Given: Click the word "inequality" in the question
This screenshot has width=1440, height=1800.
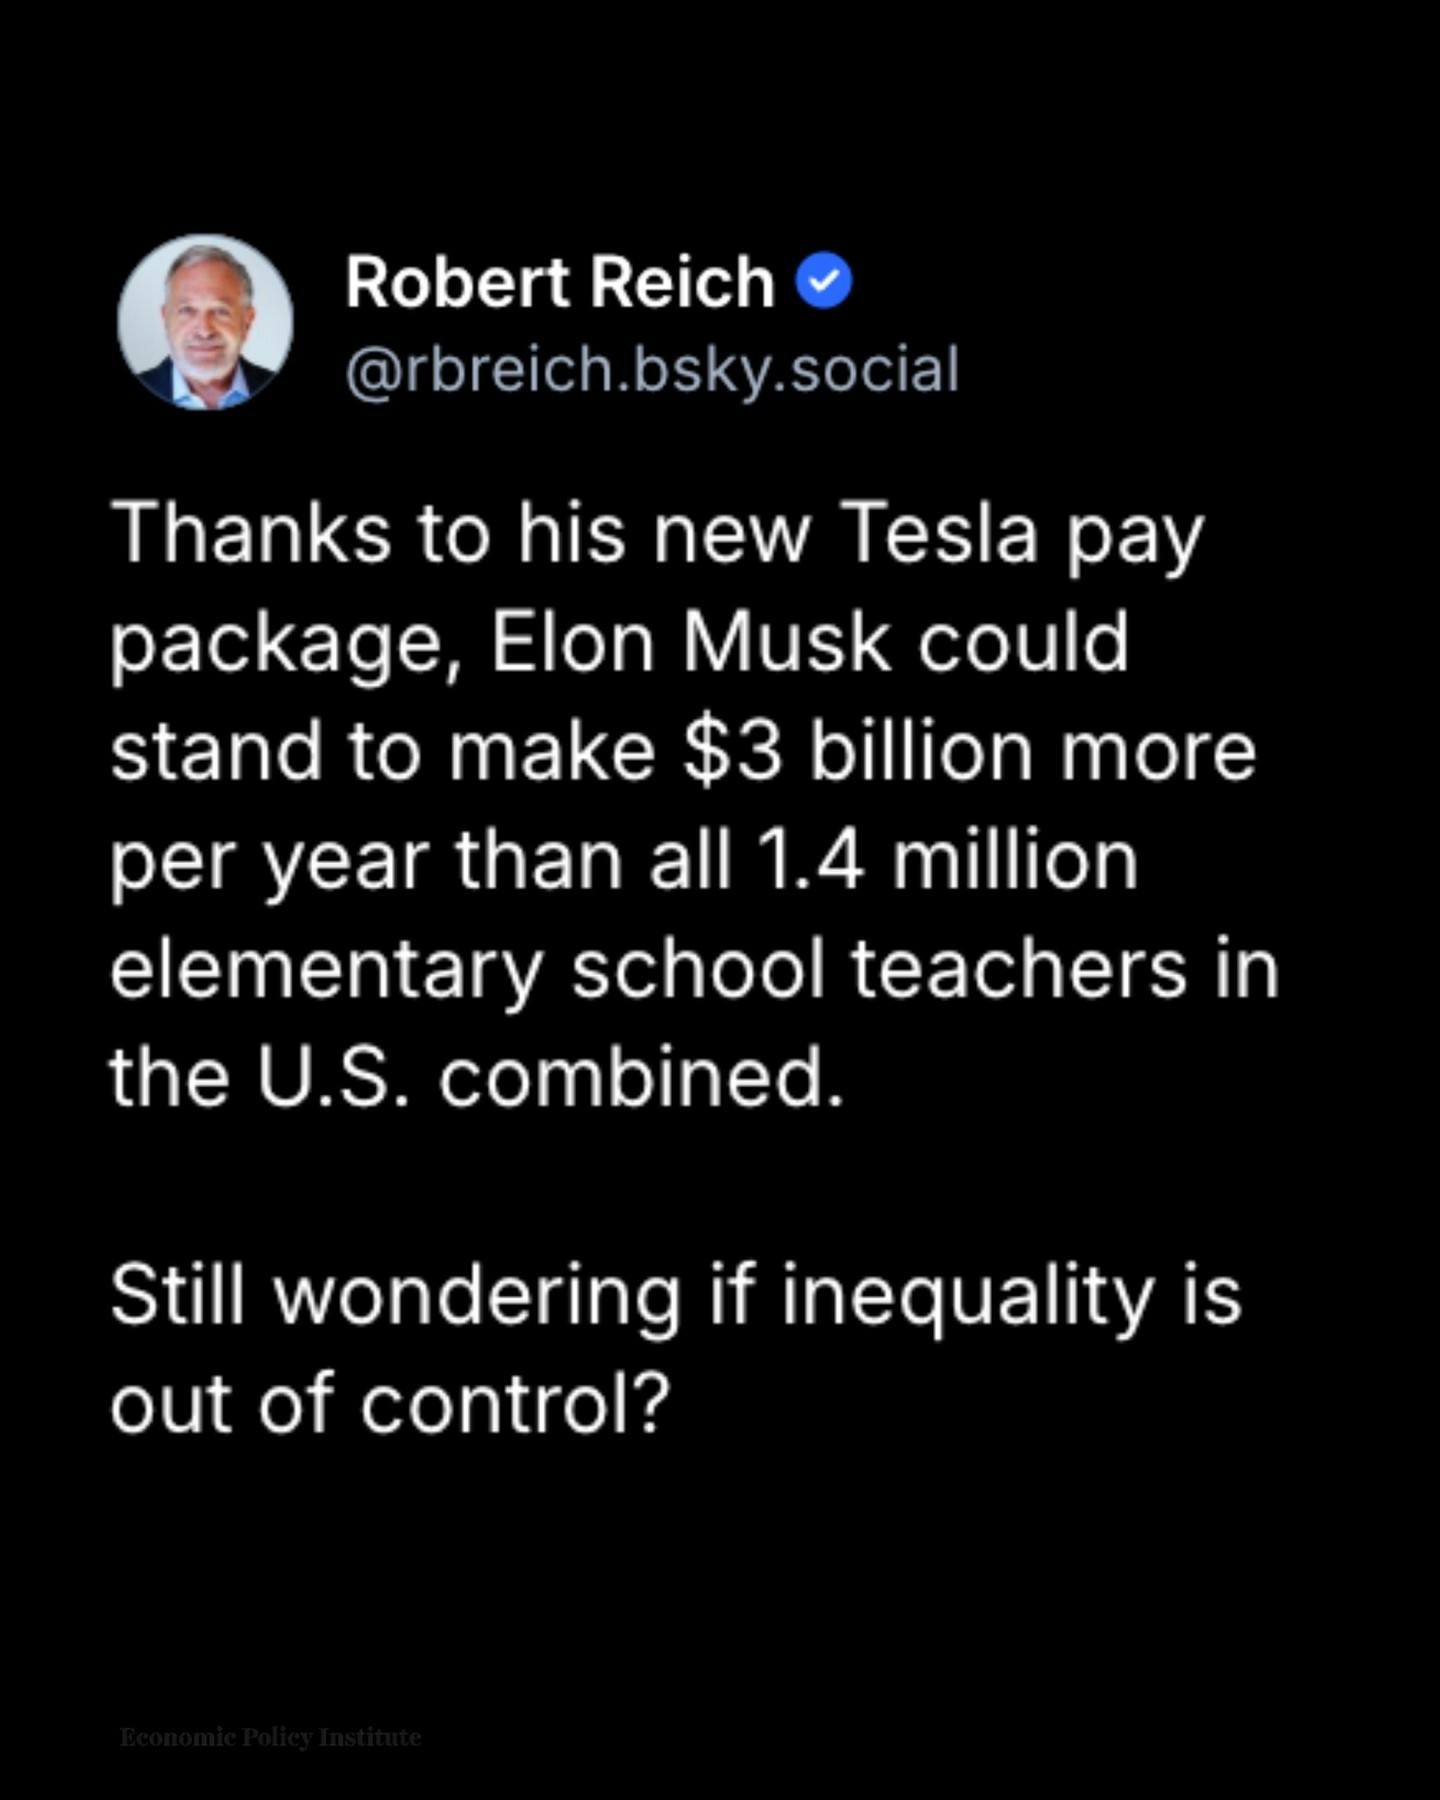Looking at the screenshot, I should [967, 1296].
